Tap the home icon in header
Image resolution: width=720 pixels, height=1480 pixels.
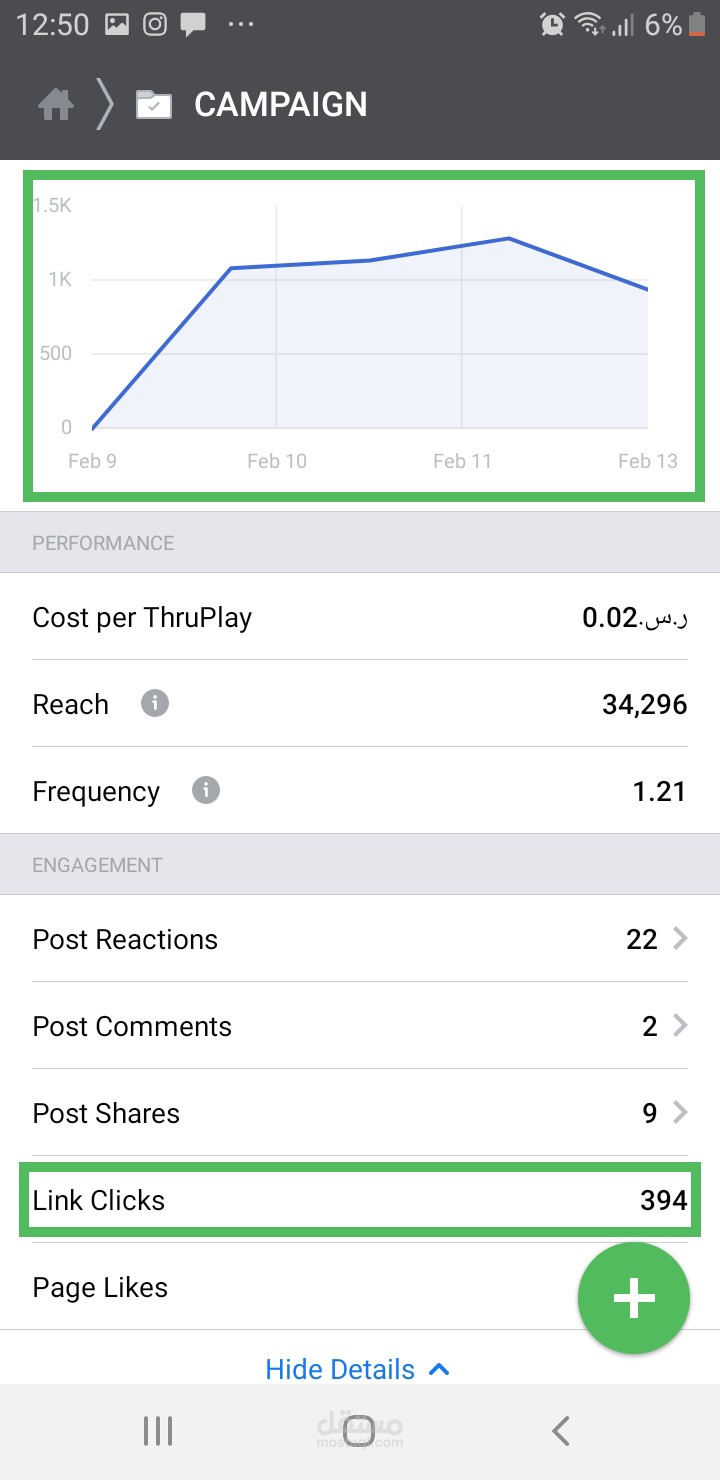point(56,105)
